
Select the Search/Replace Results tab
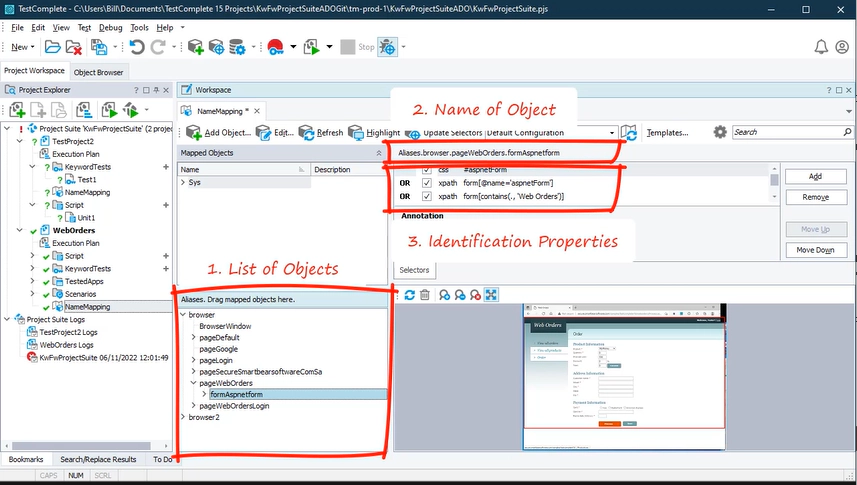click(98, 459)
